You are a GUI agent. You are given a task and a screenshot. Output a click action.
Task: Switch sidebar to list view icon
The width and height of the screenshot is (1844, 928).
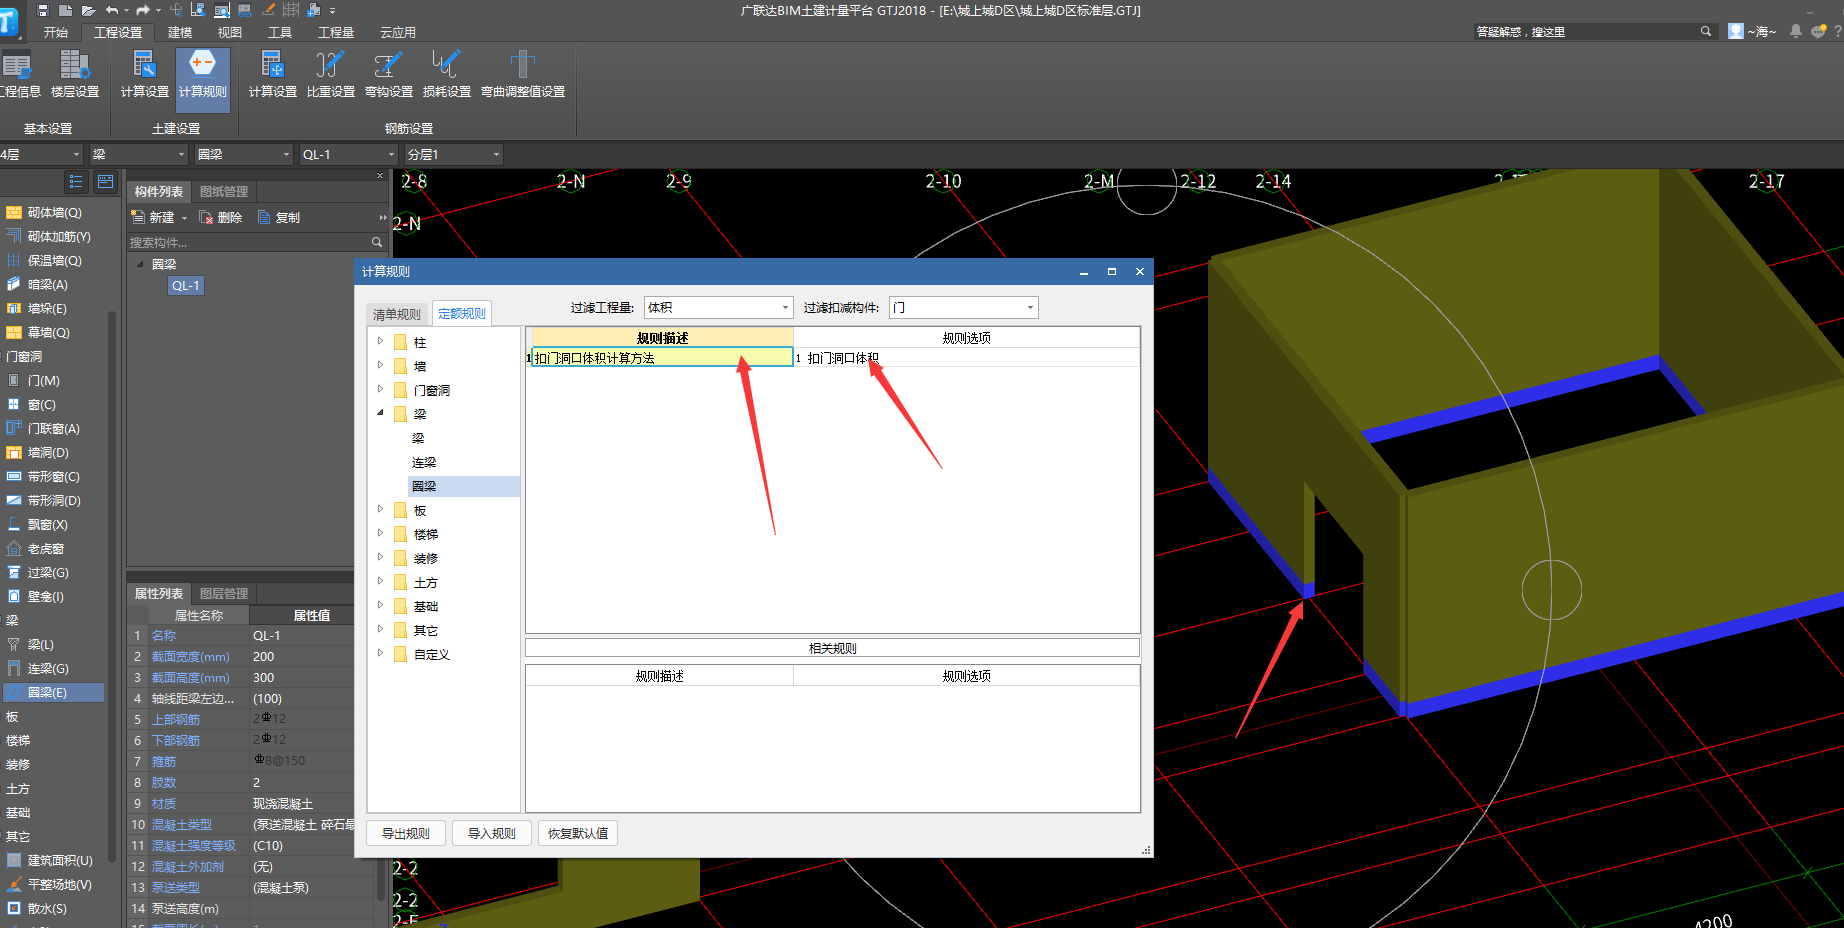click(76, 182)
